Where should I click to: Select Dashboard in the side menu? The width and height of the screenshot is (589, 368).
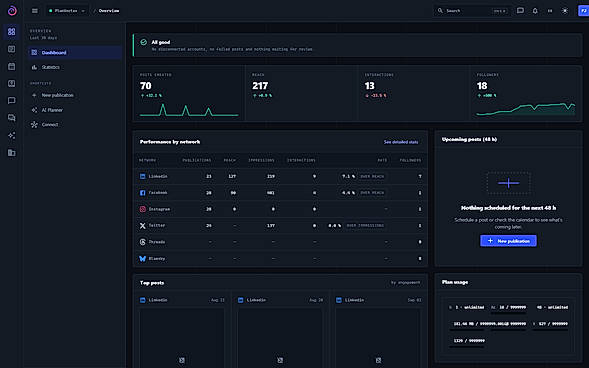click(x=75, y=53)
